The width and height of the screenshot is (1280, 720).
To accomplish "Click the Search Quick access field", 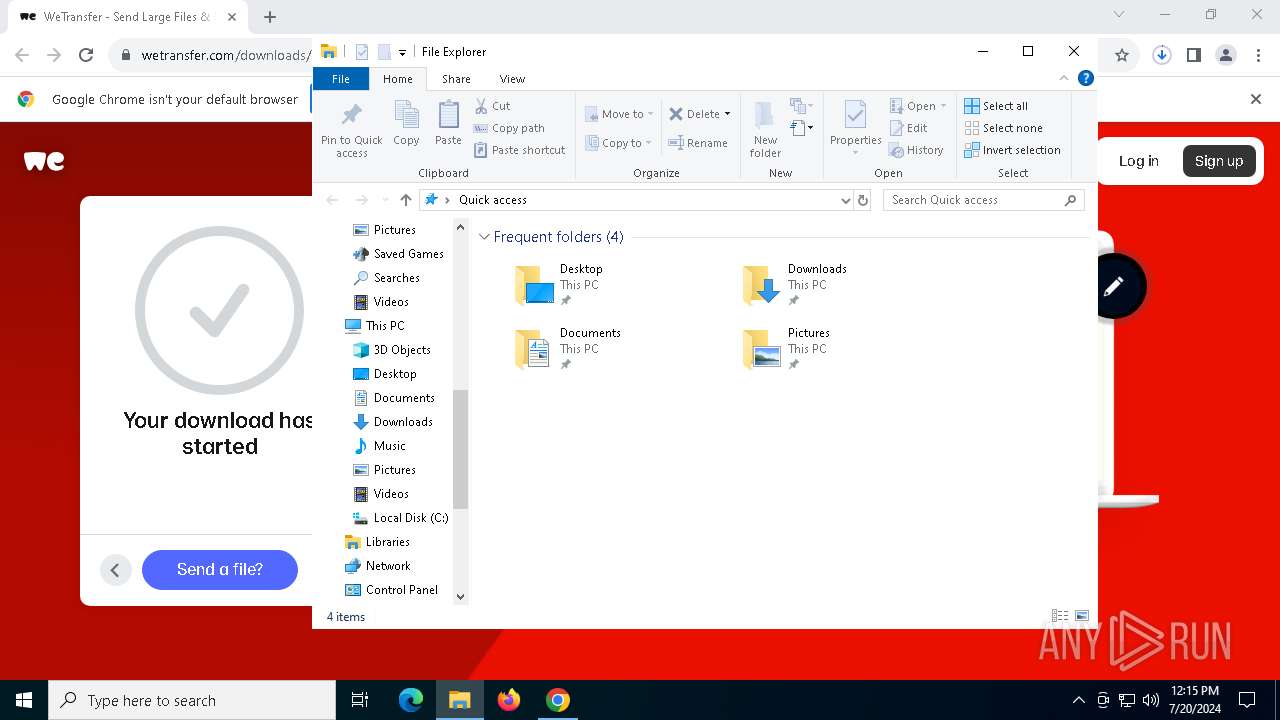I will (x=984, y=200).
